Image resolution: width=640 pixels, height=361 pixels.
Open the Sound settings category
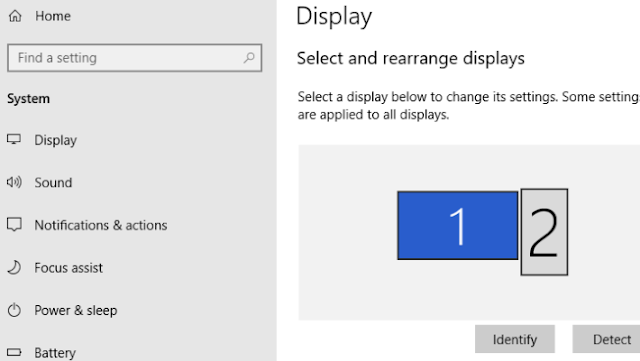[x=53, y=183]
